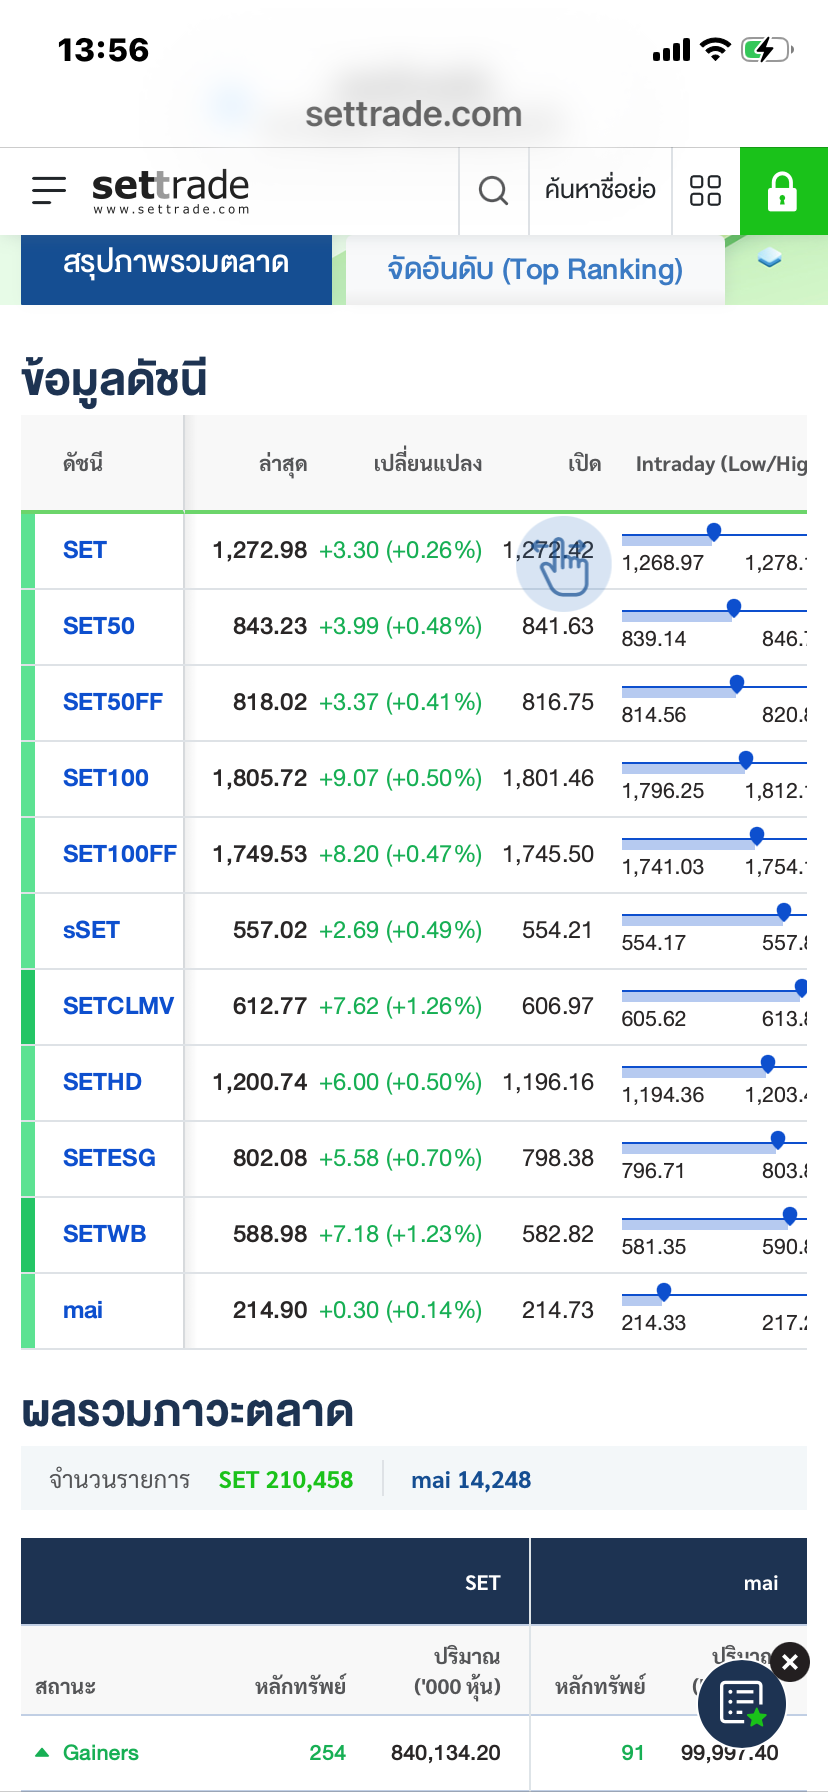Switch to the สรุปภาพรวมตลาด tab
Viewport: 828px width, 1792px height.
pos(176,264)
